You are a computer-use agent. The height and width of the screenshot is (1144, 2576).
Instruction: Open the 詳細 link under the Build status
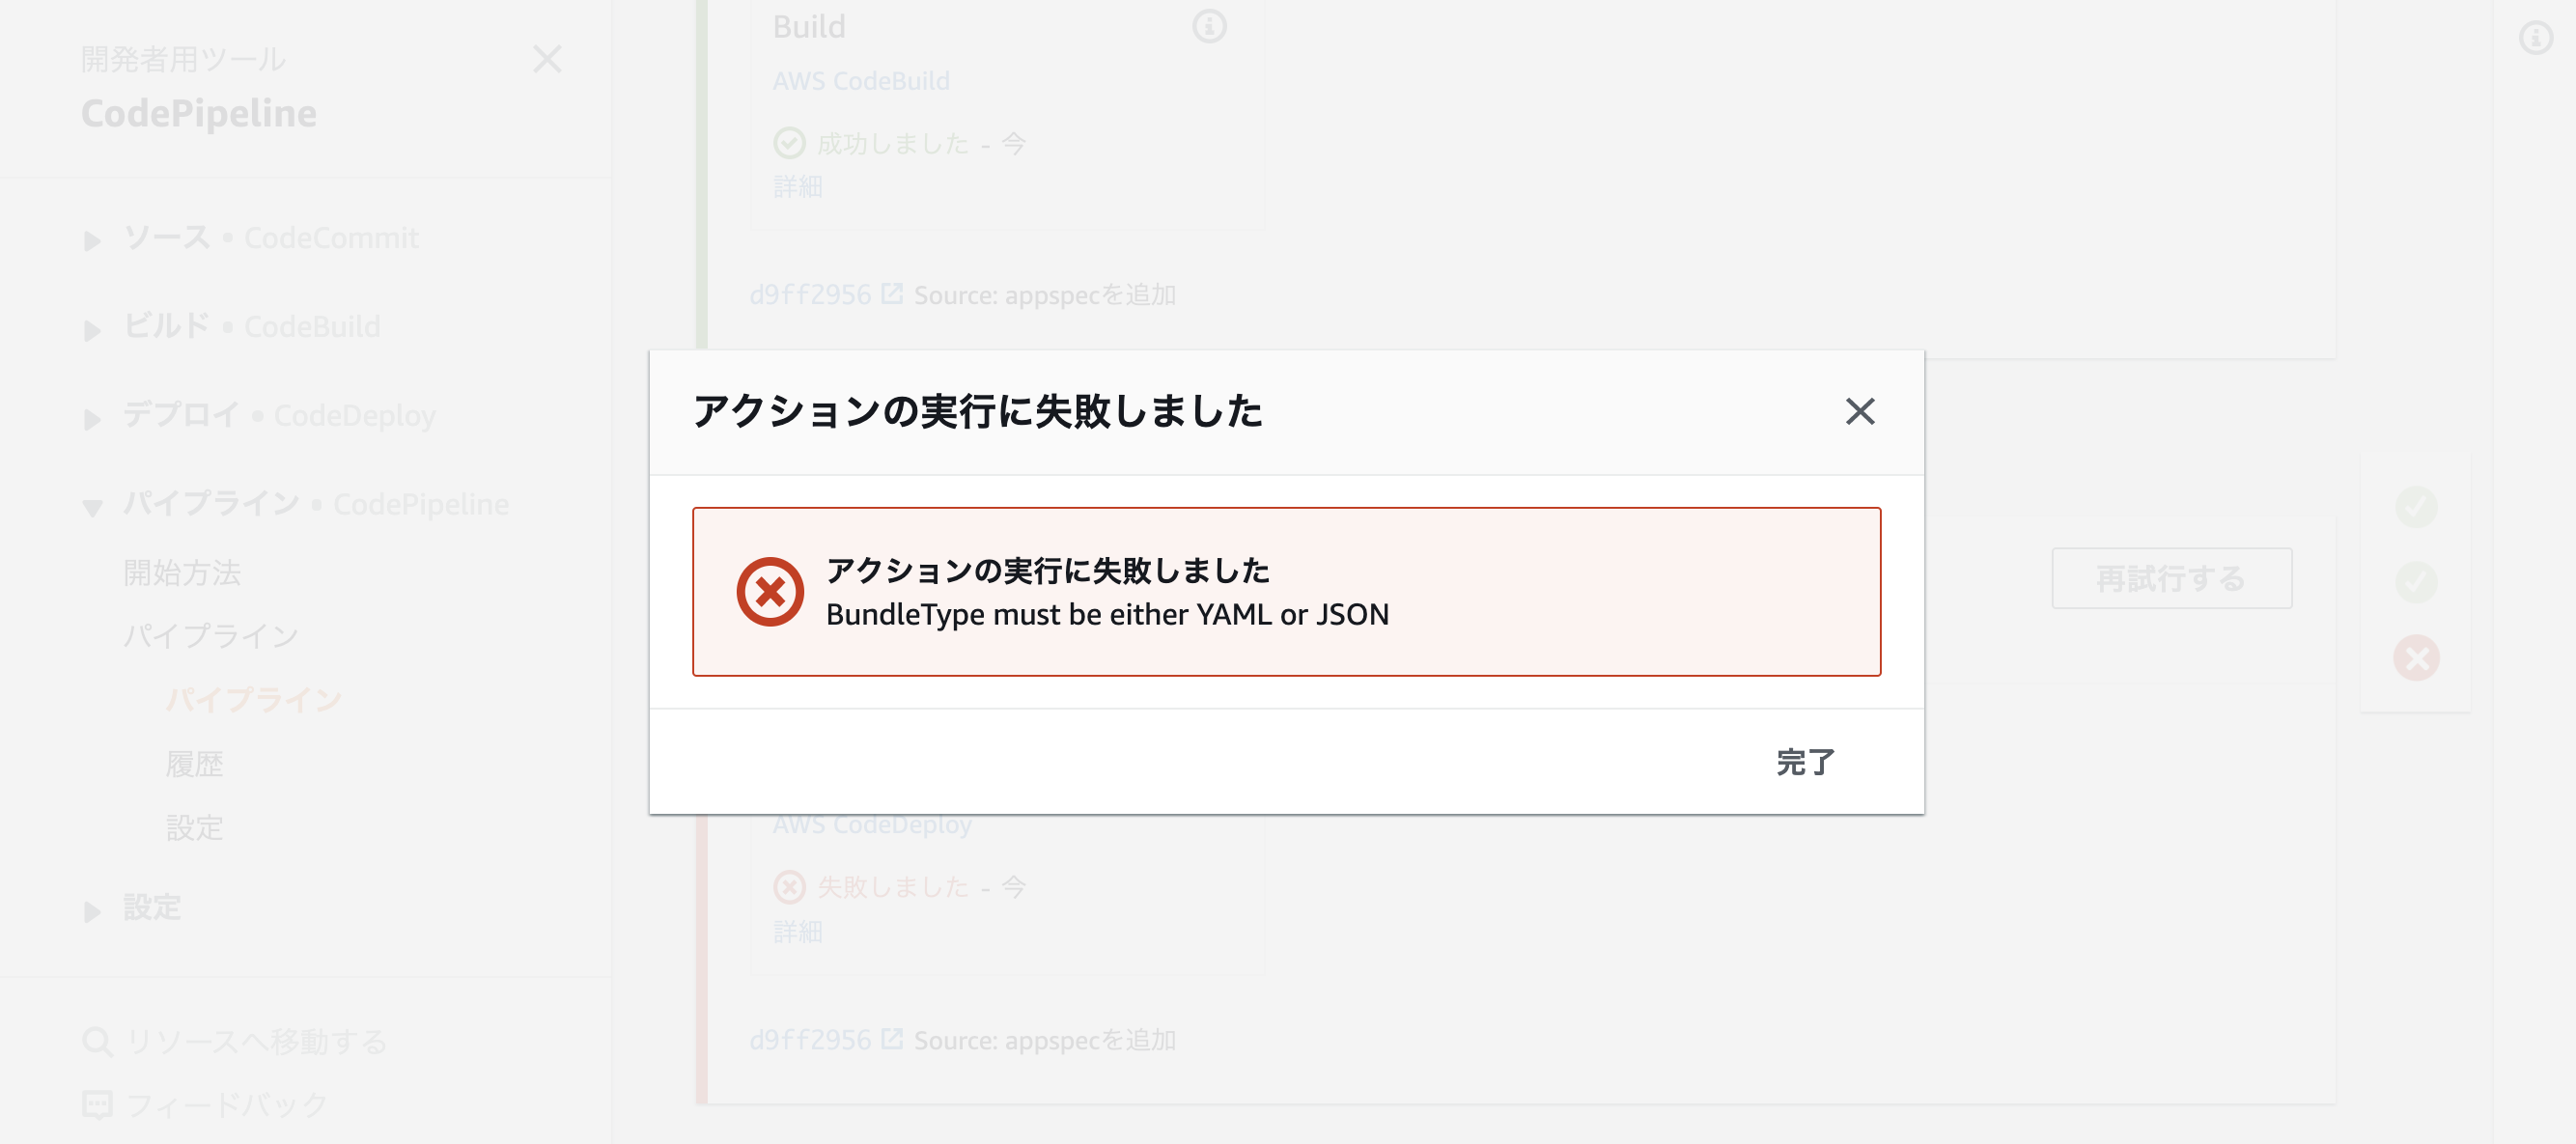tap(797, 186)
